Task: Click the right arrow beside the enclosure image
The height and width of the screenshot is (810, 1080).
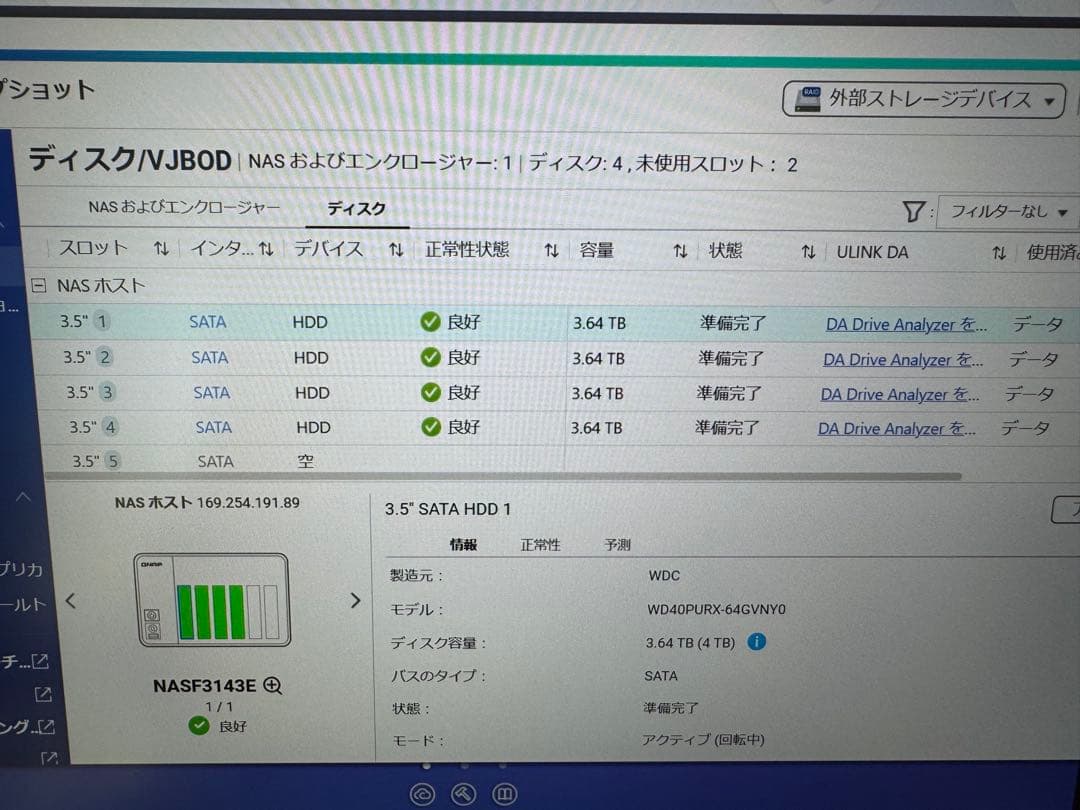Action: 356,600
